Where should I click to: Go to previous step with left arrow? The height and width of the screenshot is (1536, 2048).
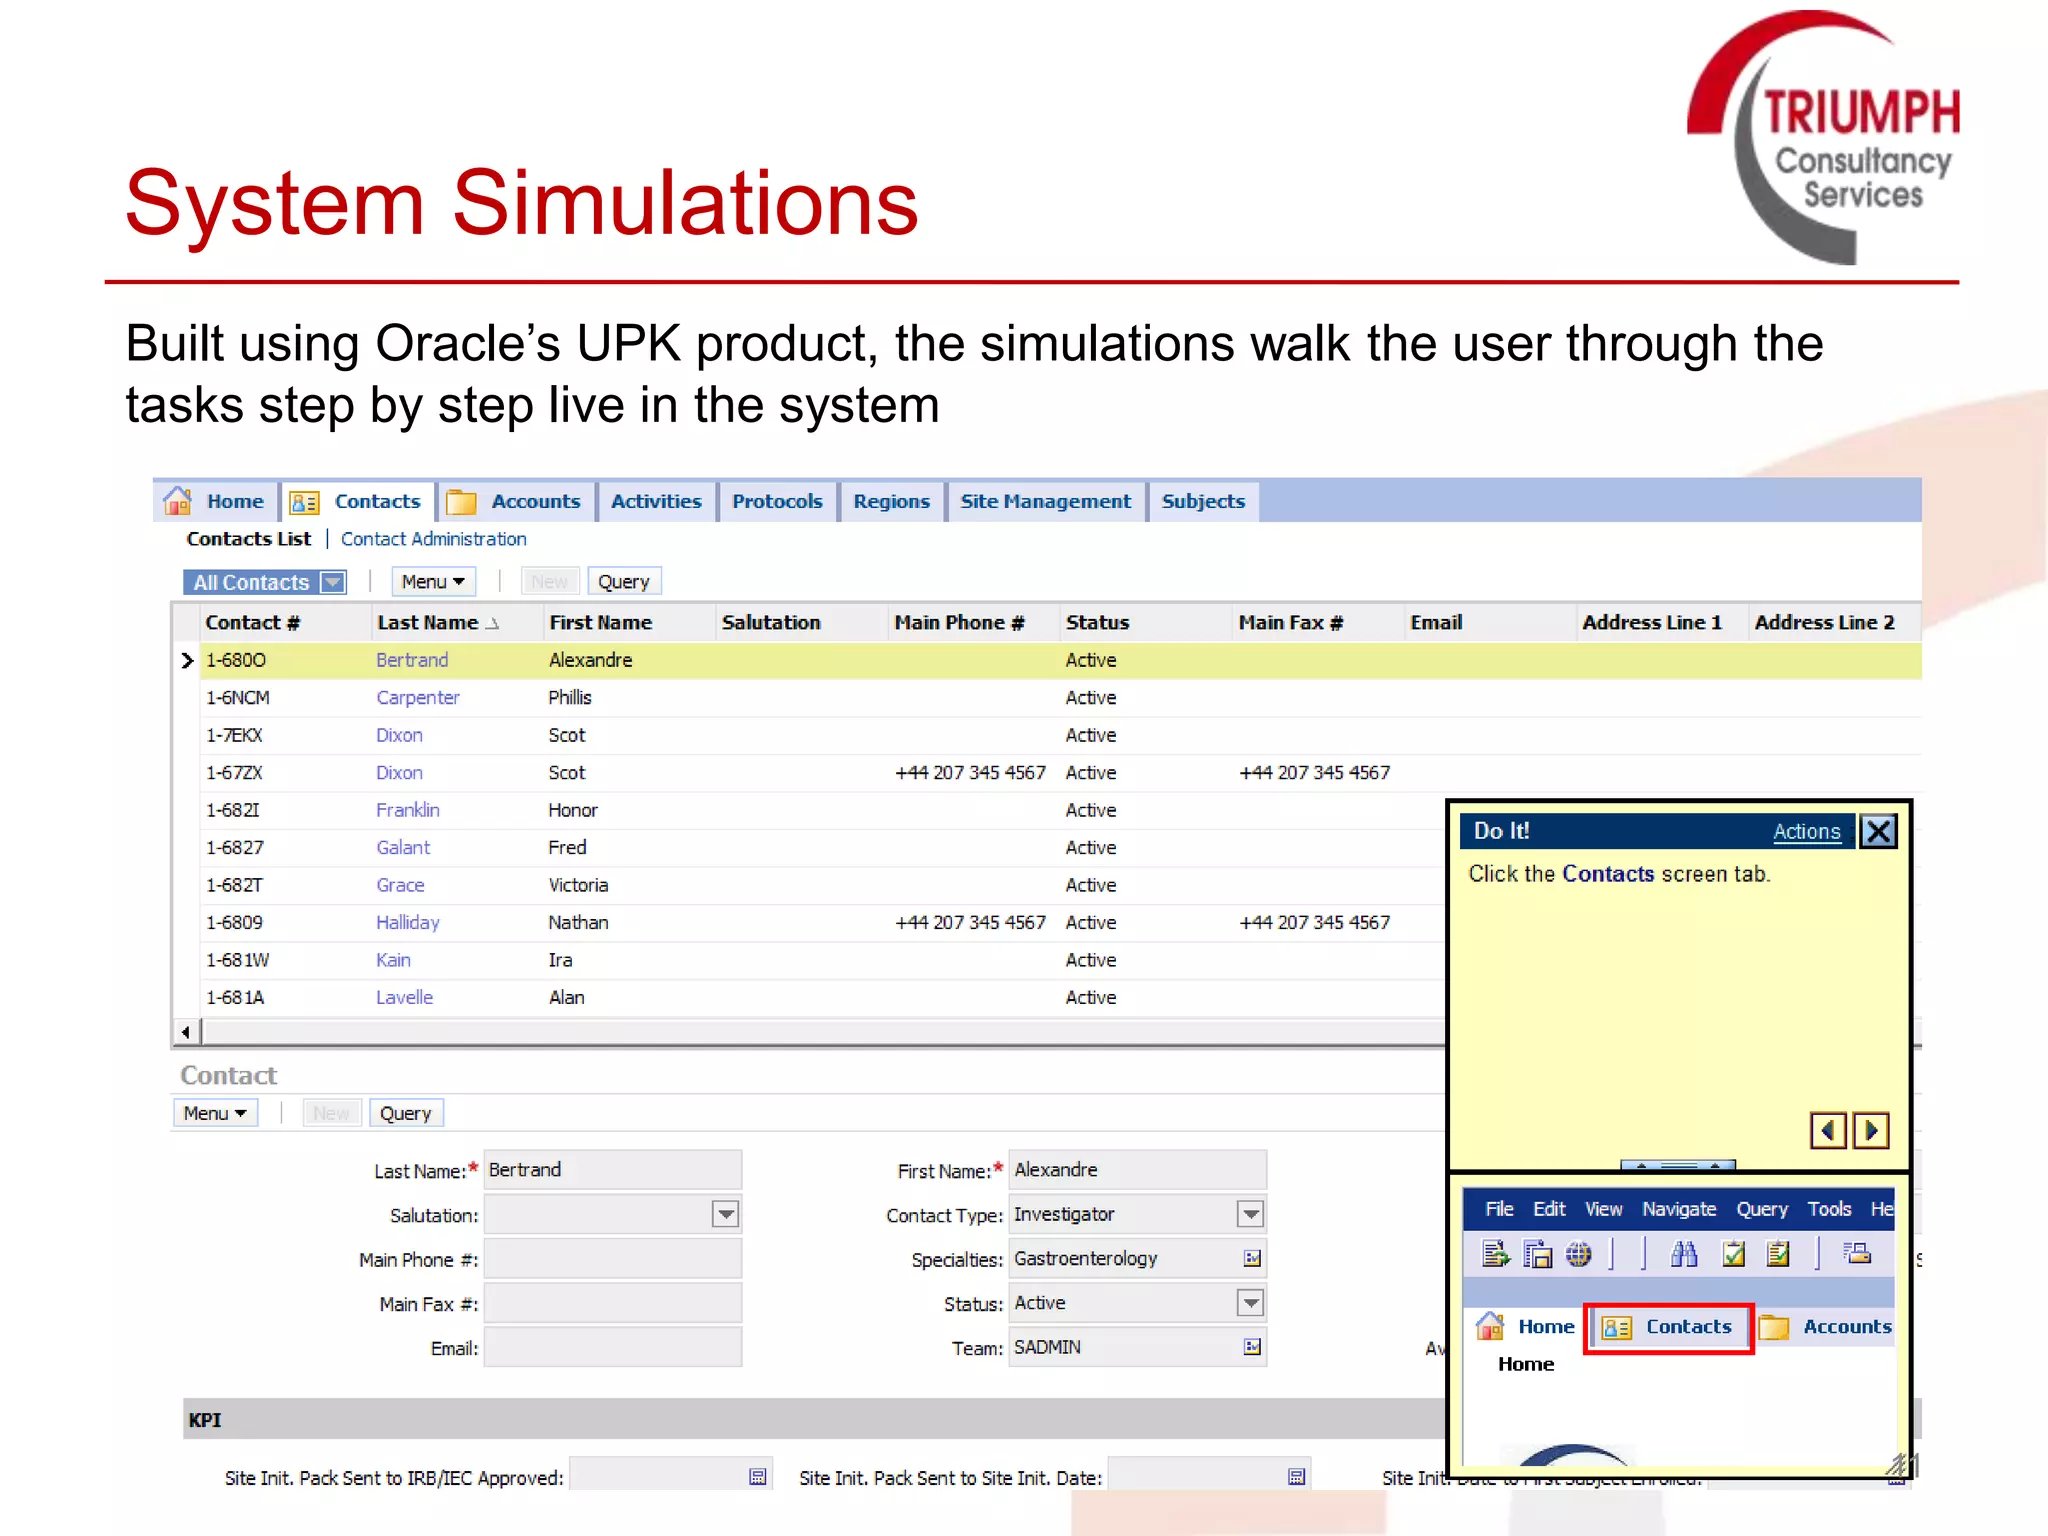(x=1828, y=1131)
